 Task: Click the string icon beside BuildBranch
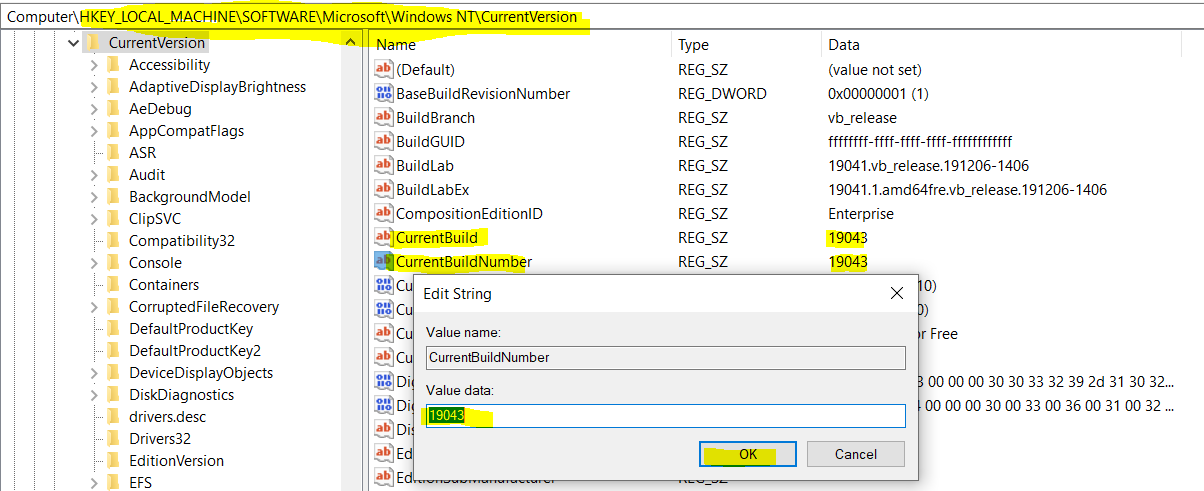tap(384, 118)
